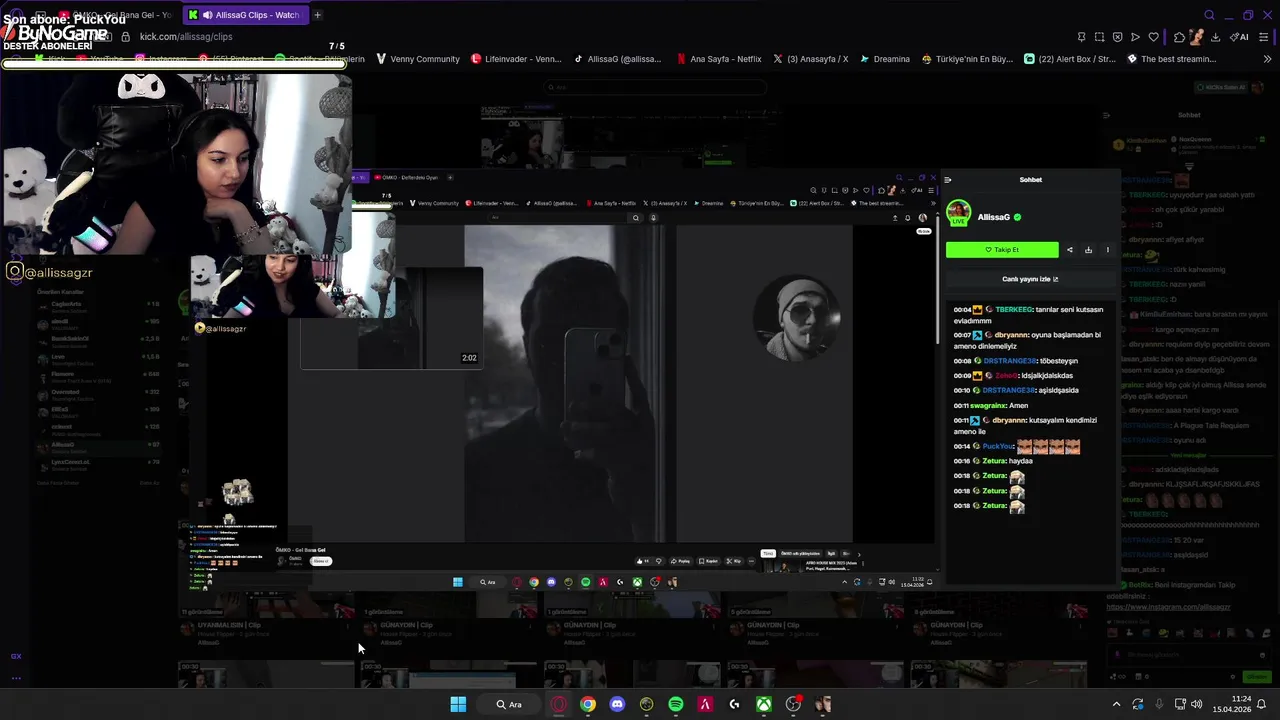Open the Xbox app from the taskbar
This screenshot has height=720, width=1280.
(x=764, y=704)
